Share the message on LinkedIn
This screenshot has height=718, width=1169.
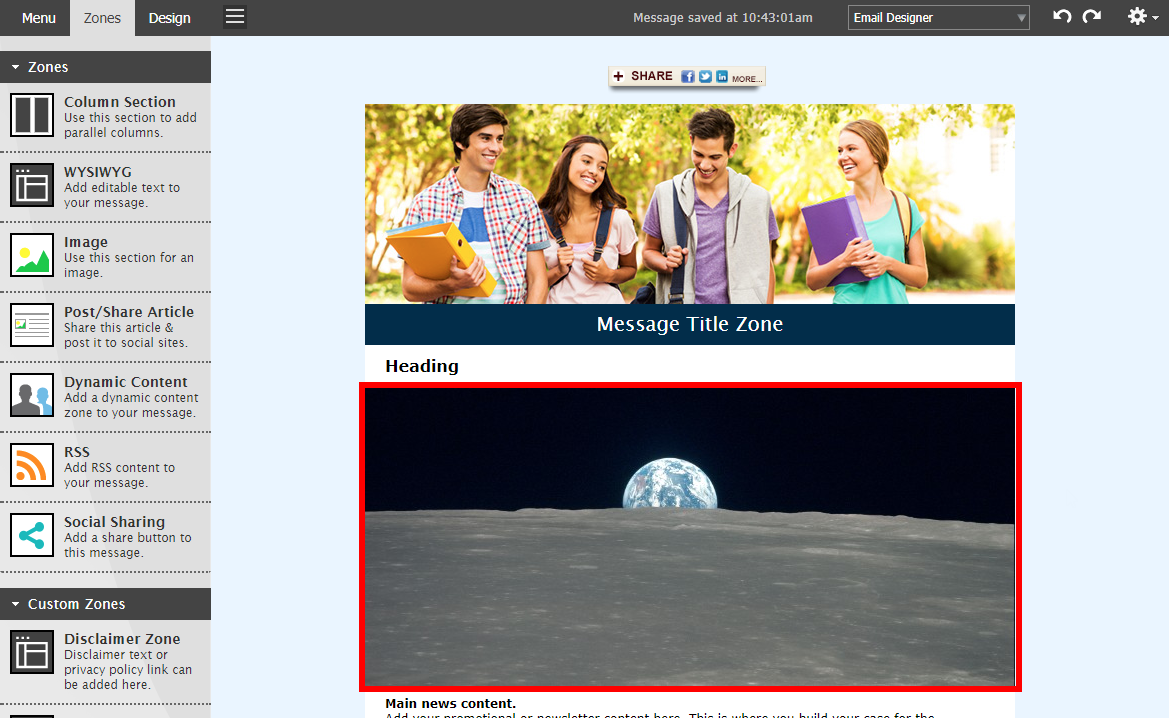click(x=722, y=77)
